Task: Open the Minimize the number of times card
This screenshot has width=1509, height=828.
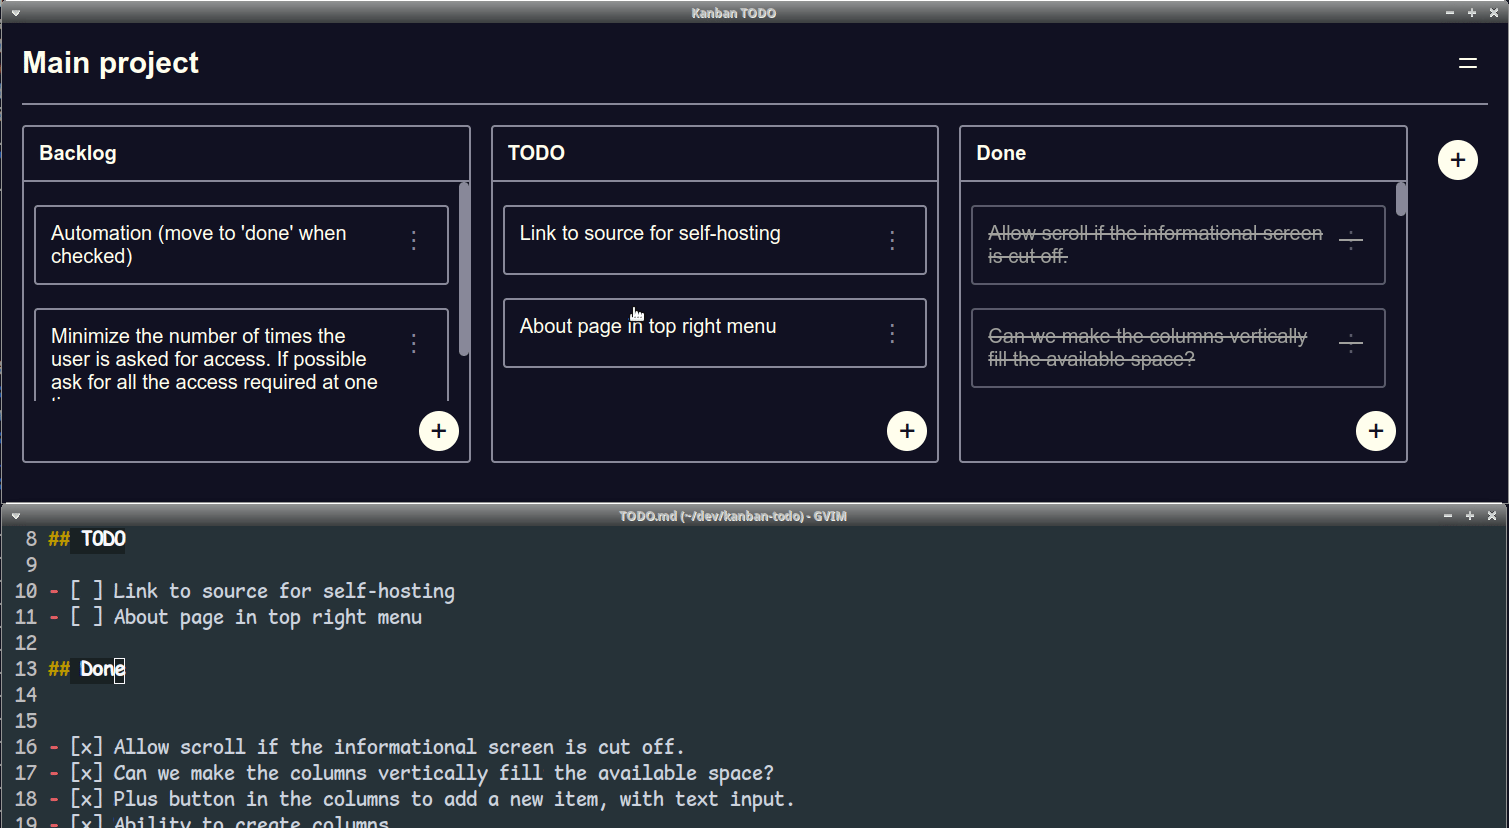Action: coord(241,355)
